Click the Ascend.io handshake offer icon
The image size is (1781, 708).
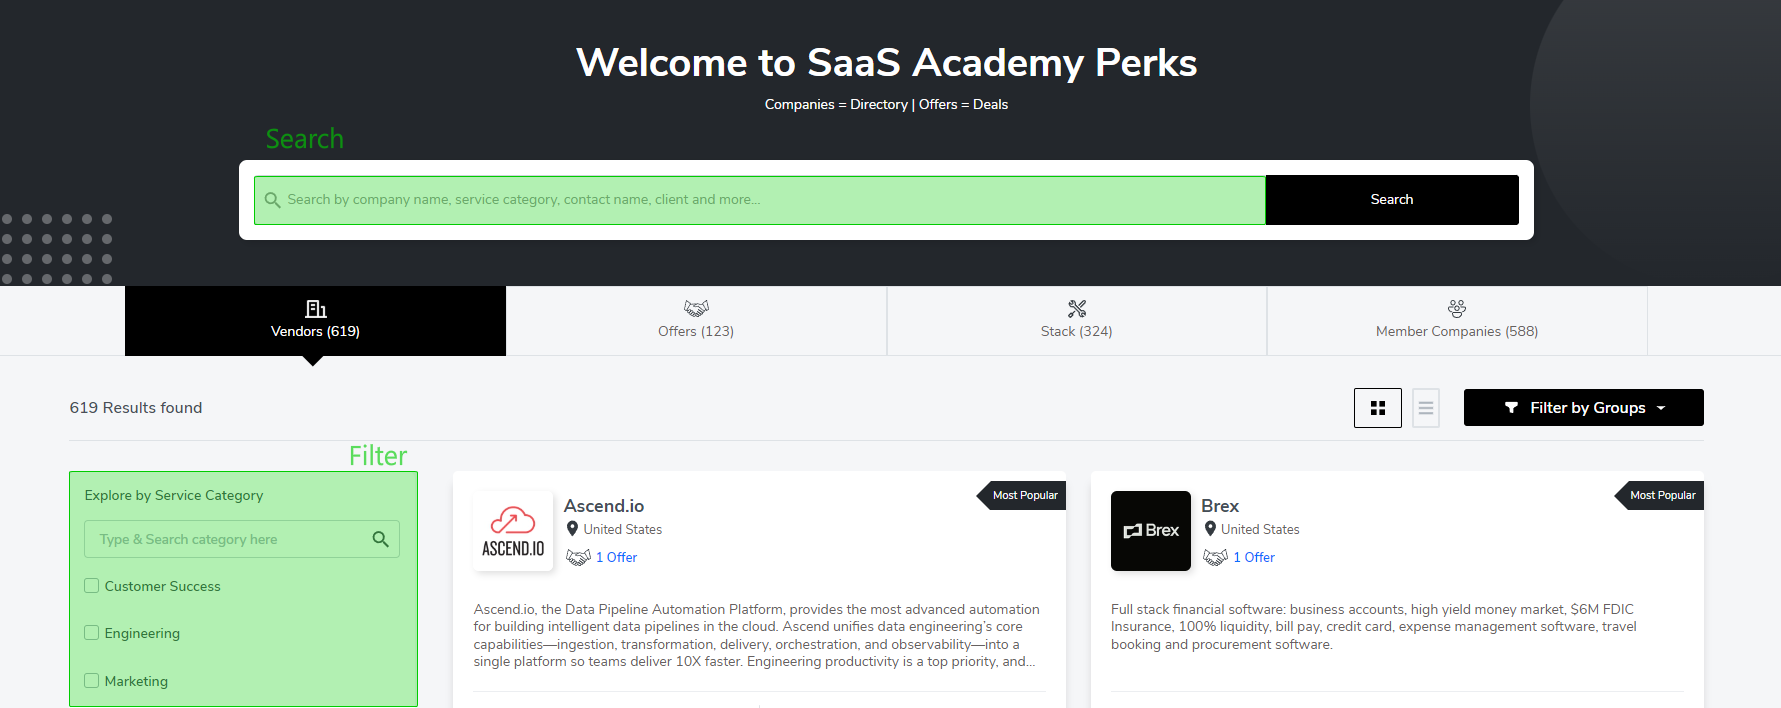coord(579,557)
